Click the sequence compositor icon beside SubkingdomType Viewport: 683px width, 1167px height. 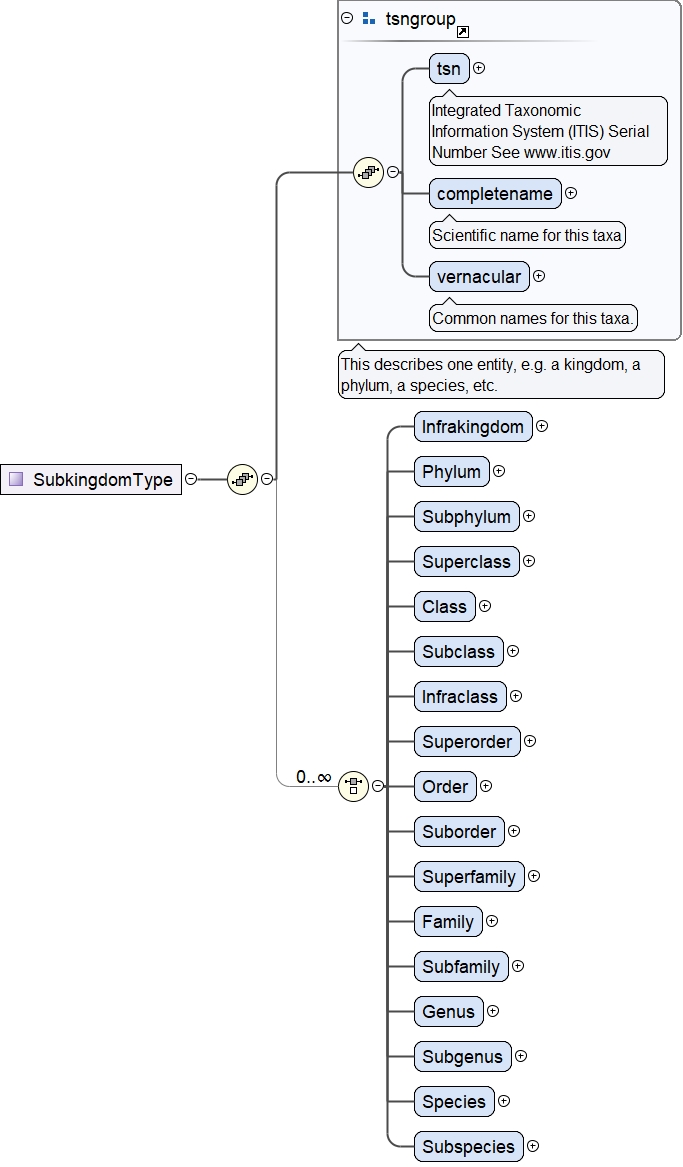pyautogui.click(x=243, y=479)
